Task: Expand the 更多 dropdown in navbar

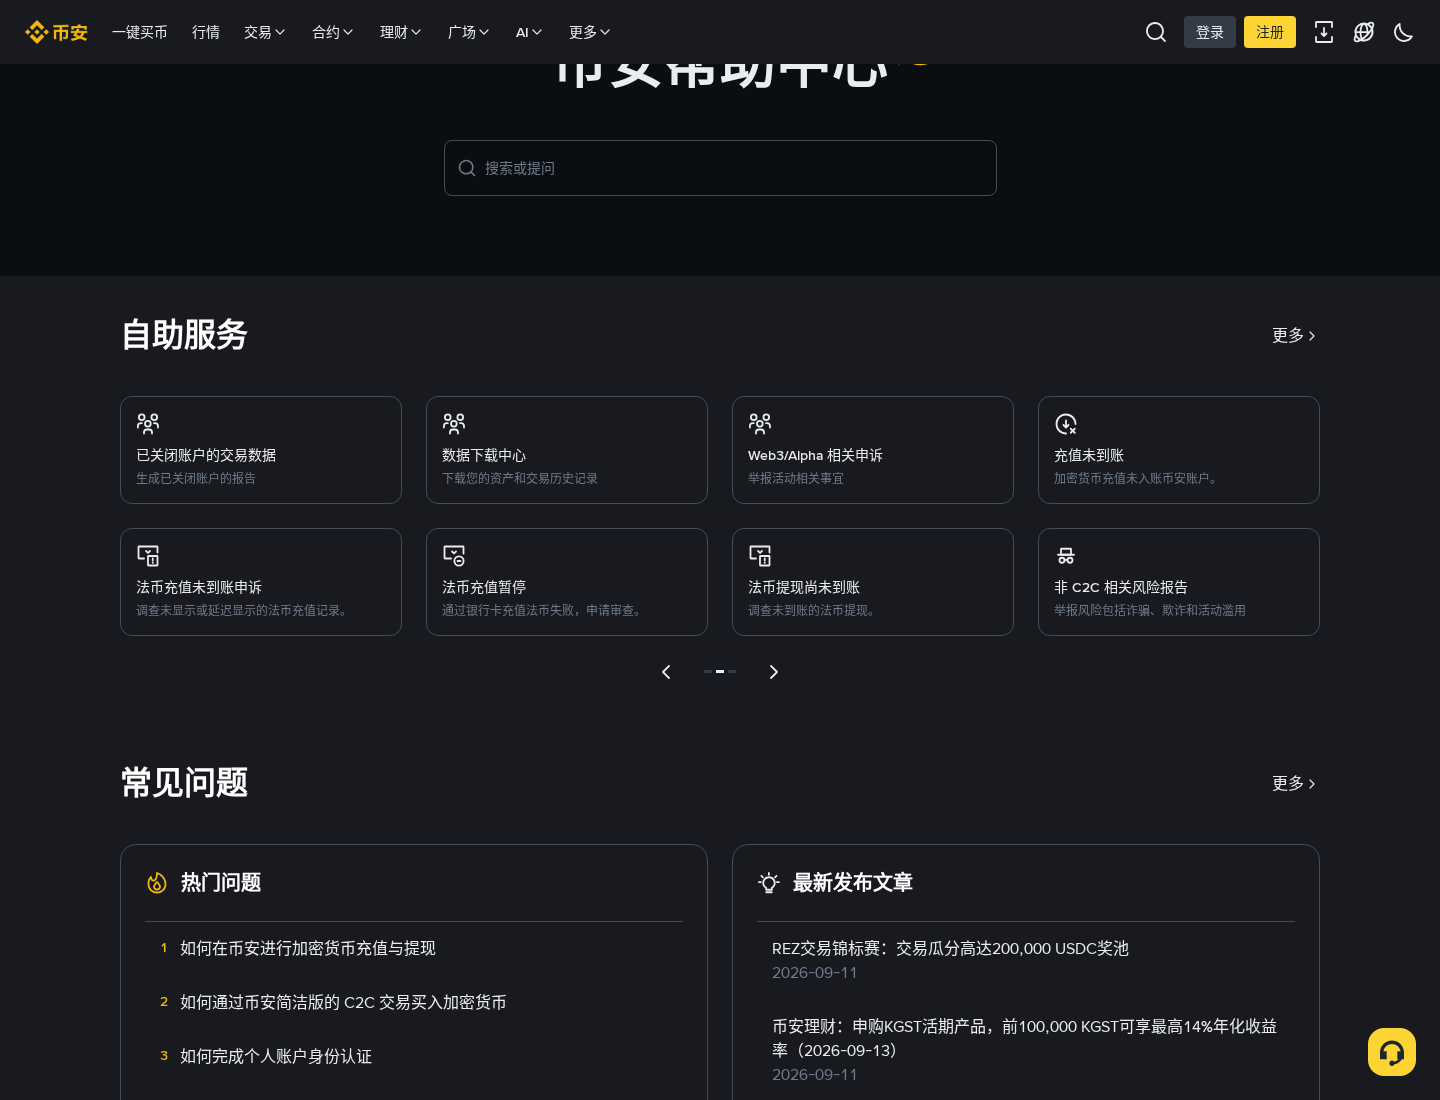Action: point(590,32)
